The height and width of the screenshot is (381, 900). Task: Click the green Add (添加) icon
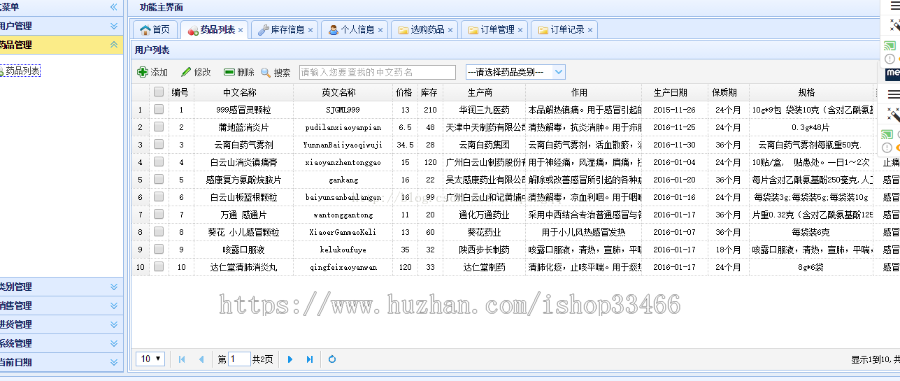pyautogui.click(x=142, y=72)
